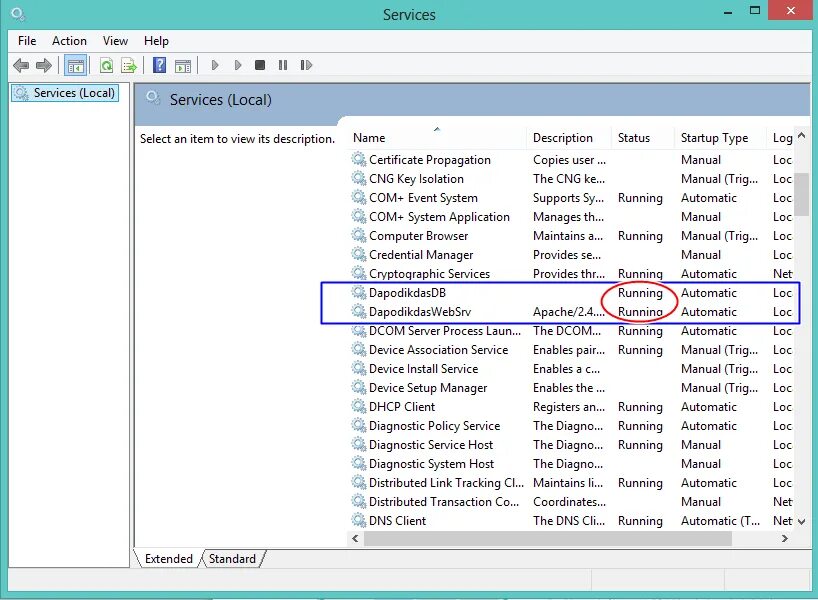Click the Apache/2.4 description of DapodikdasWebSrv
Screen dimensions: 818x600
click(x=569, y=311)
